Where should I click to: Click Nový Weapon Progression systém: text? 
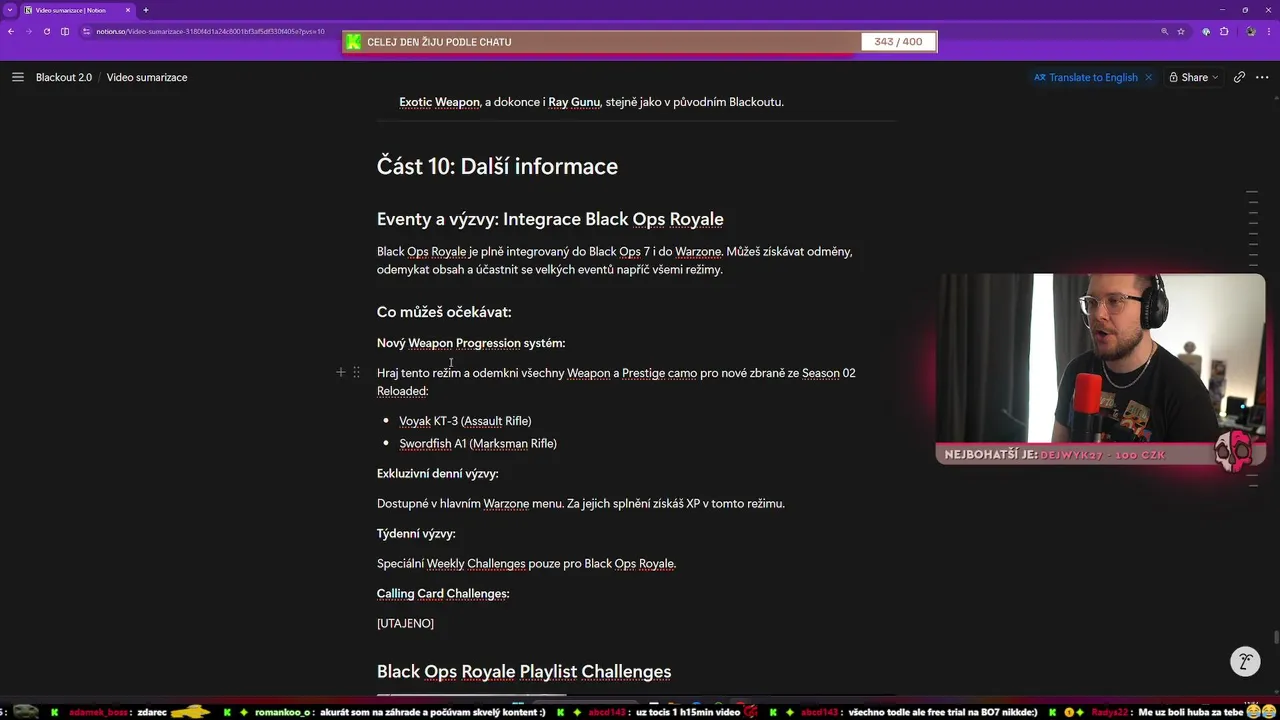point(471,343)
